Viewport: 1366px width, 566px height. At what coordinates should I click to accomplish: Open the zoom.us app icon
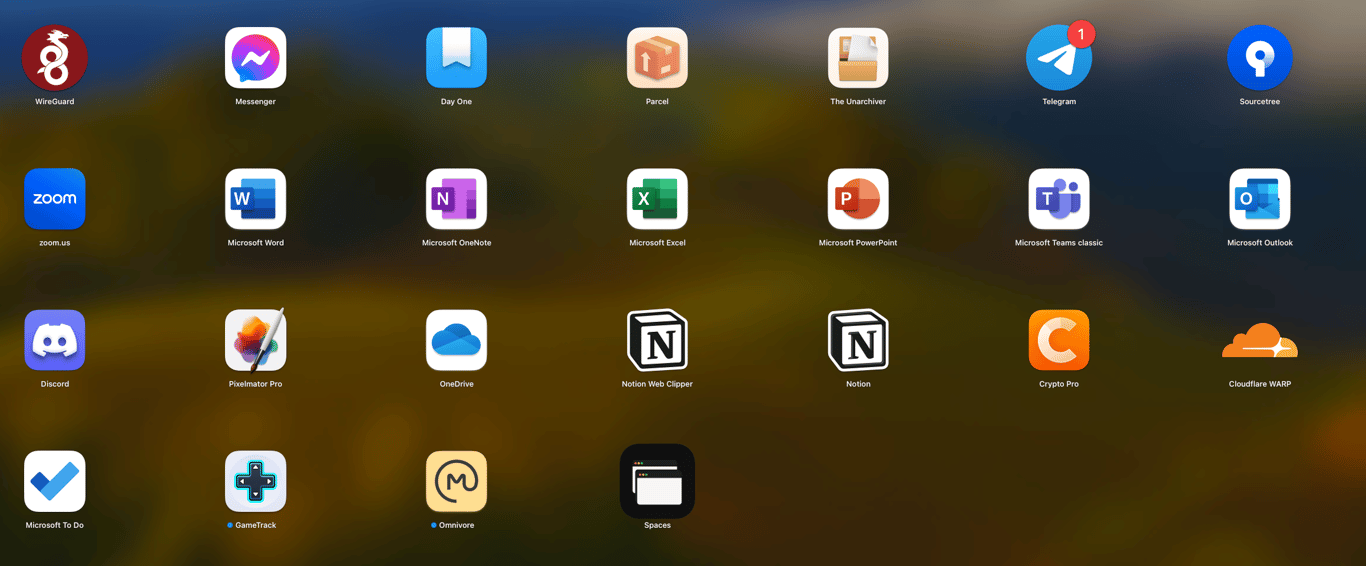coord(55,199)
